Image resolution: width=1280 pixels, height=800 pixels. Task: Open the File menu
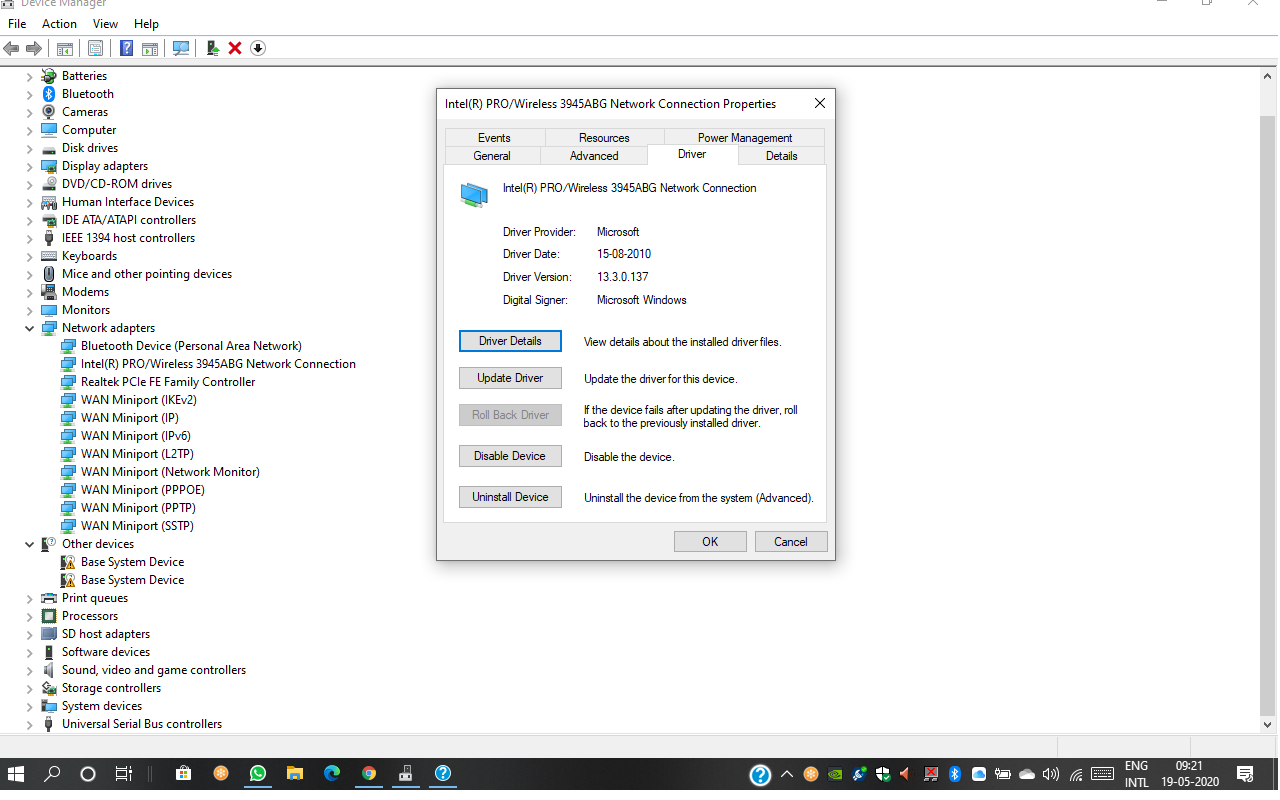17,23
